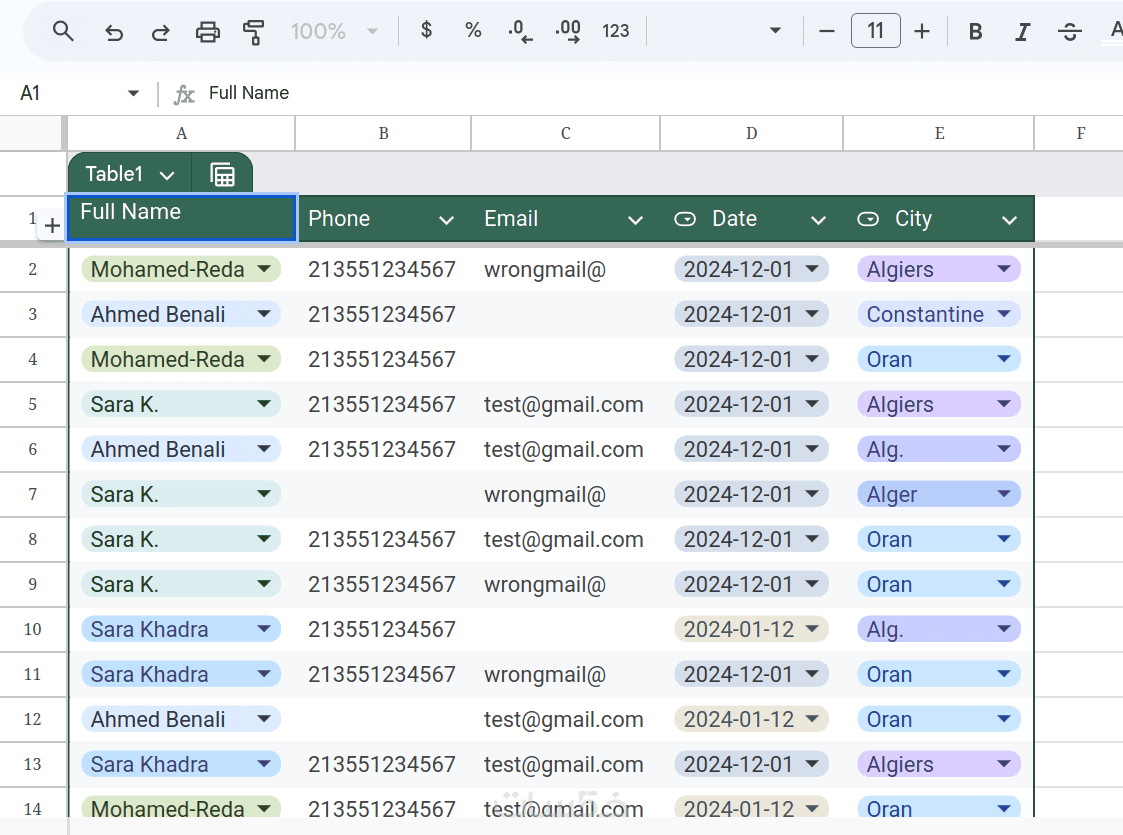Expand the Table1 name dropdown

(x=167, y=175)
